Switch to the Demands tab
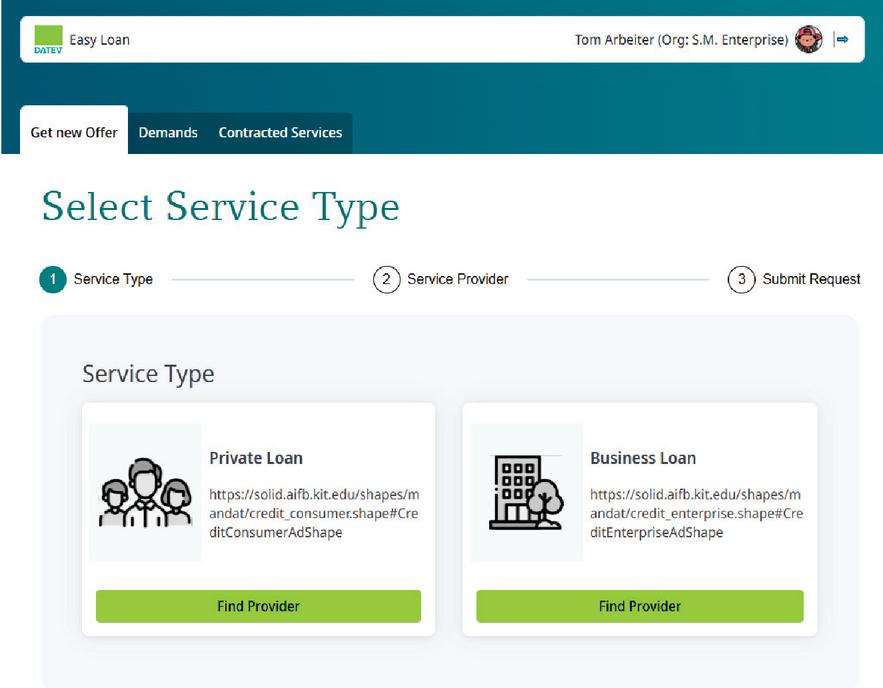This screenshot has height=688, width=883. 168,132
